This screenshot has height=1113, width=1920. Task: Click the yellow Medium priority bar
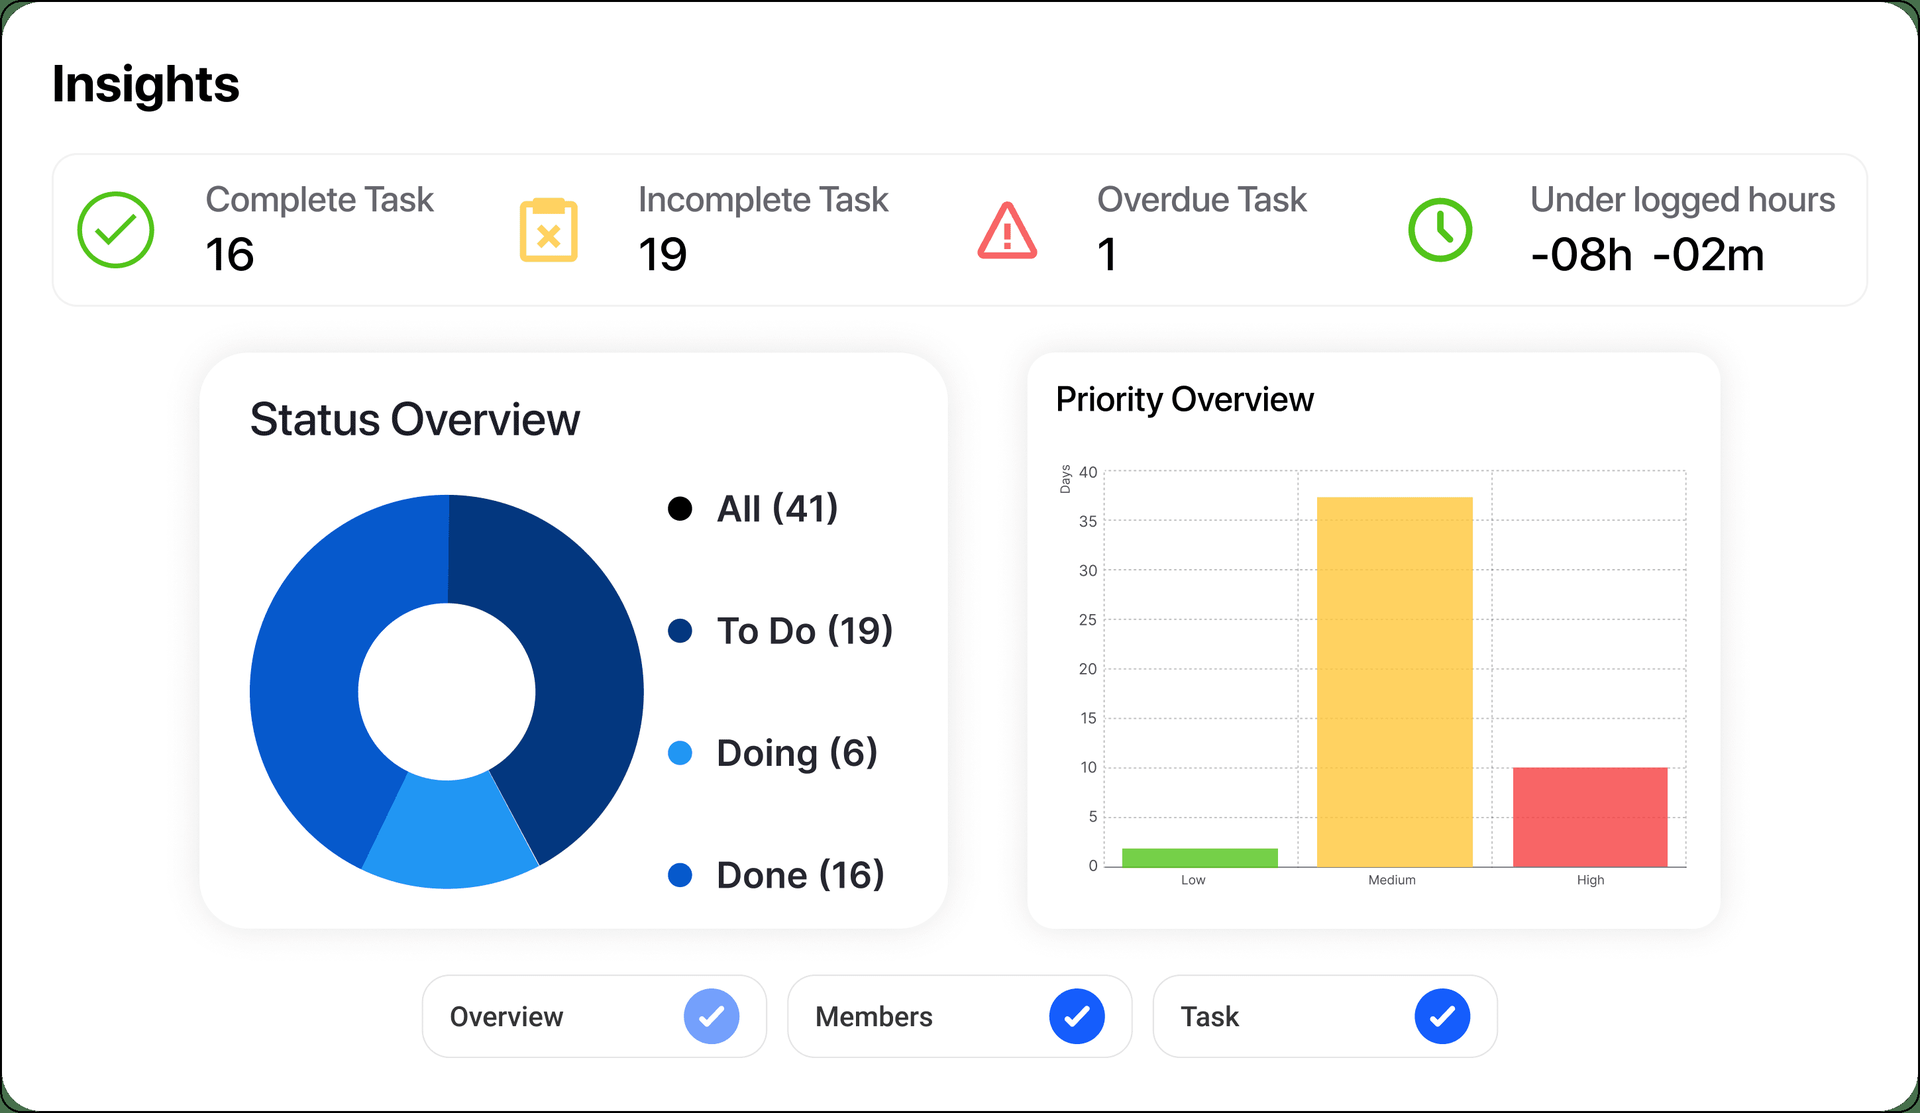click(1395, 682)
